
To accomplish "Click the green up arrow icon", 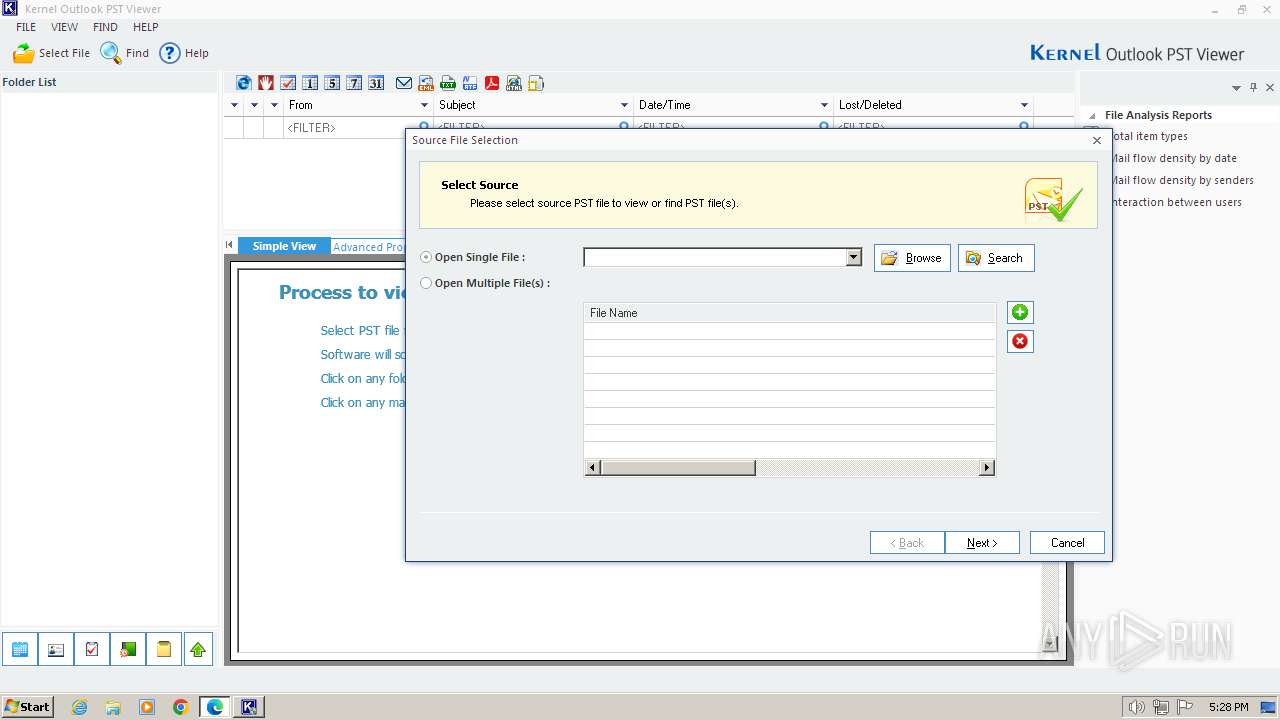I will point(198,649).
